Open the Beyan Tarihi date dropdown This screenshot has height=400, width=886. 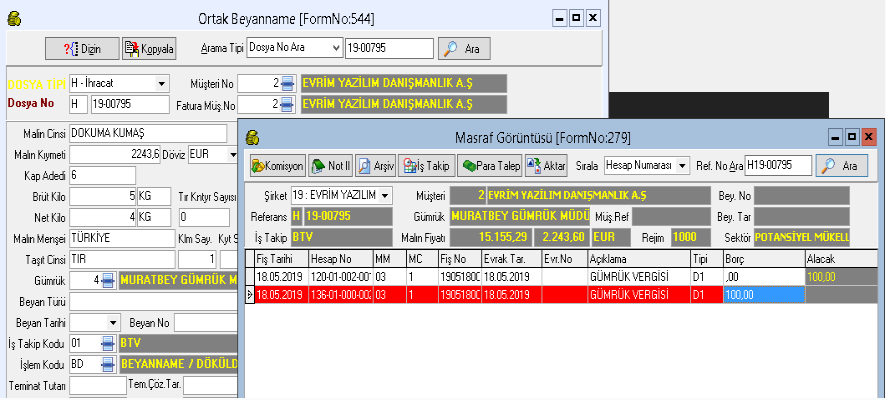113,323
